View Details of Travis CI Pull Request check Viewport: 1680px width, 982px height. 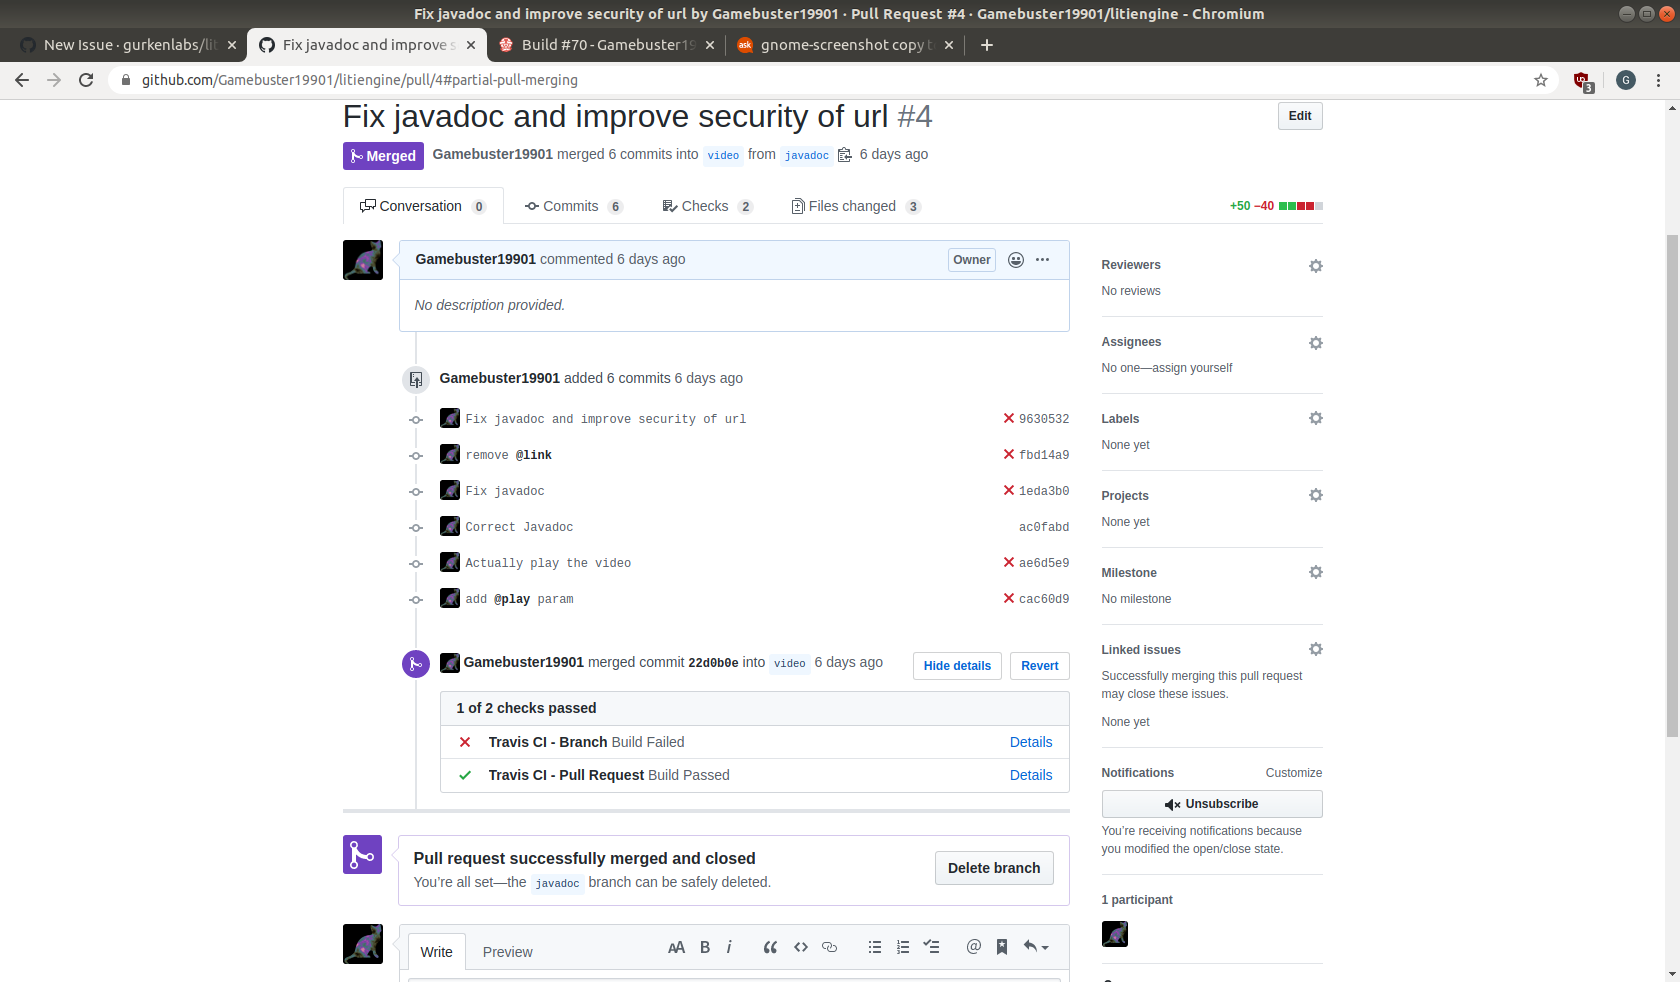click(x=1030, y=775)
